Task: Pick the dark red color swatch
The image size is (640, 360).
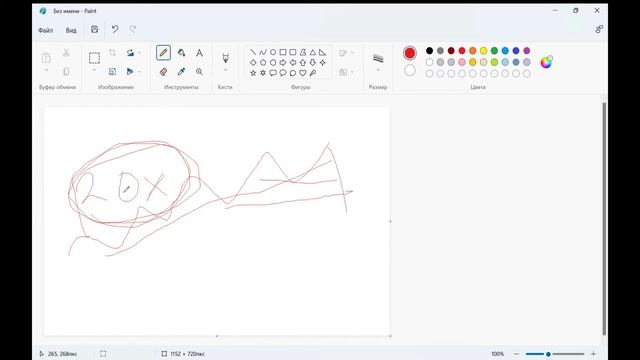Action: (x=451, y=51)
